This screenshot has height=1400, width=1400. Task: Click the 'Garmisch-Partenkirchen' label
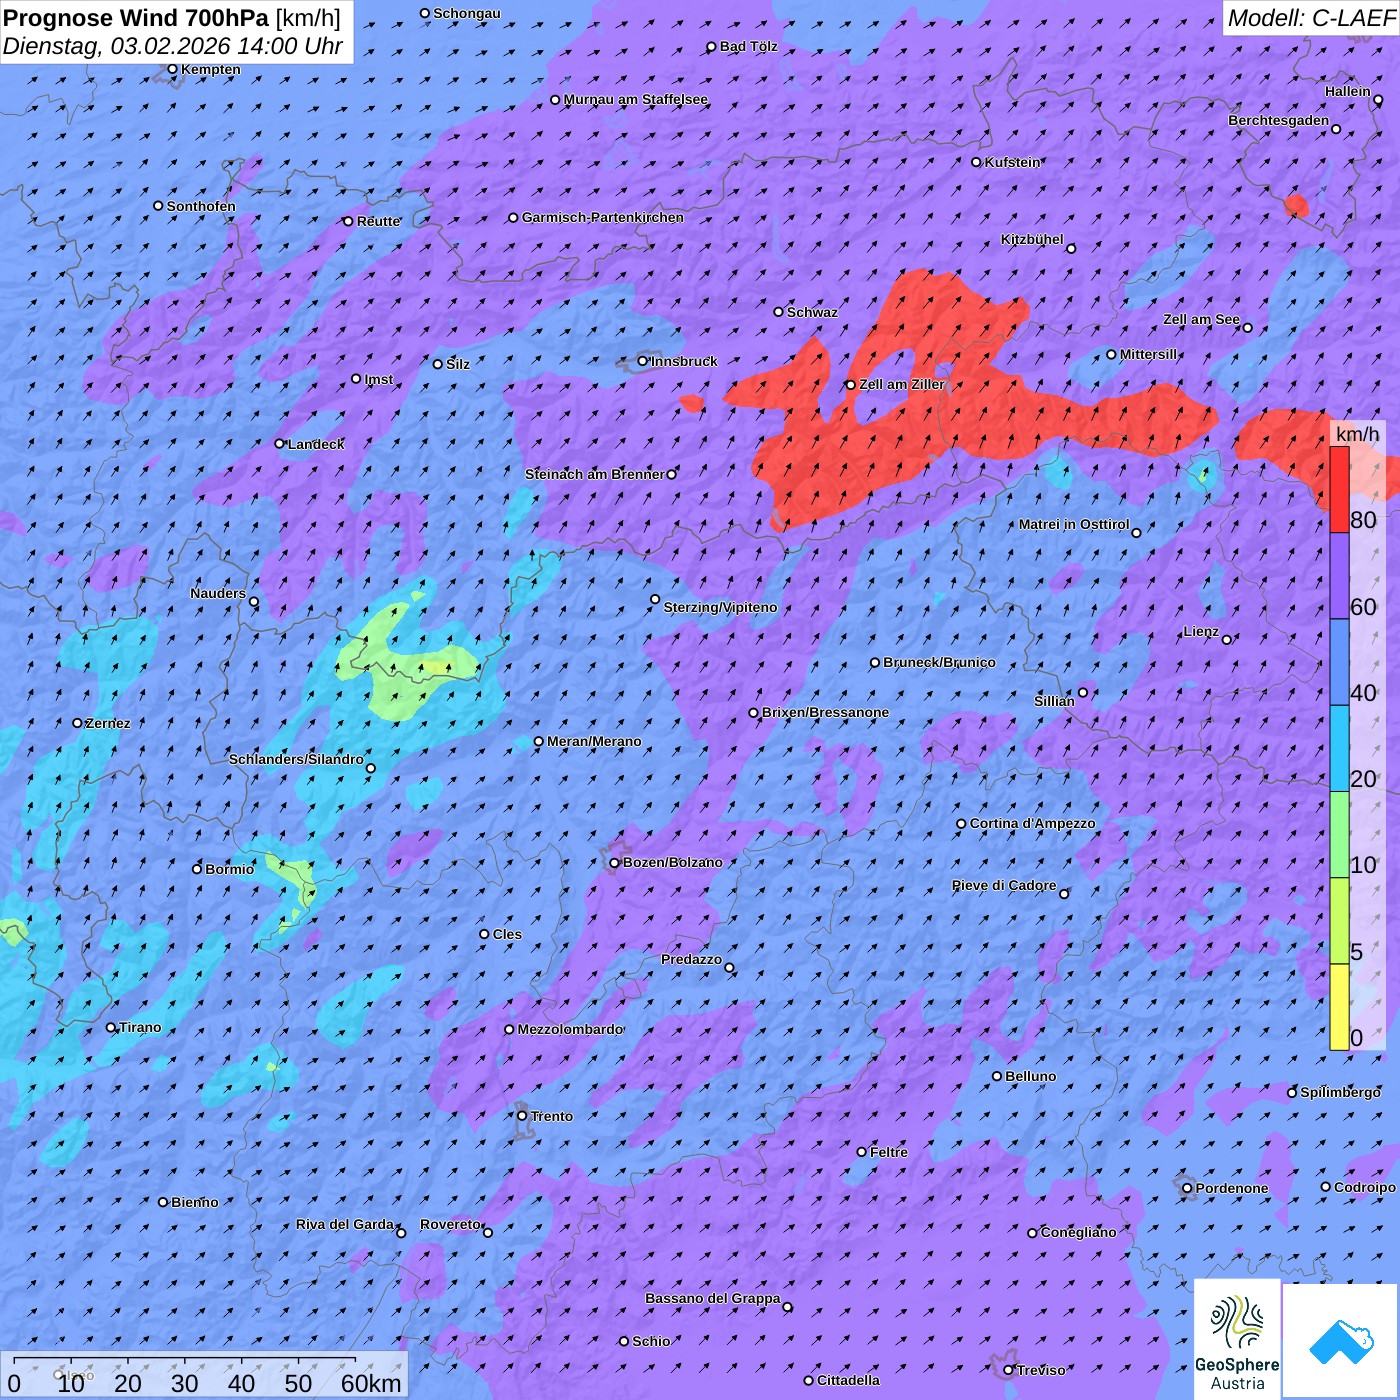pos(603,217)
